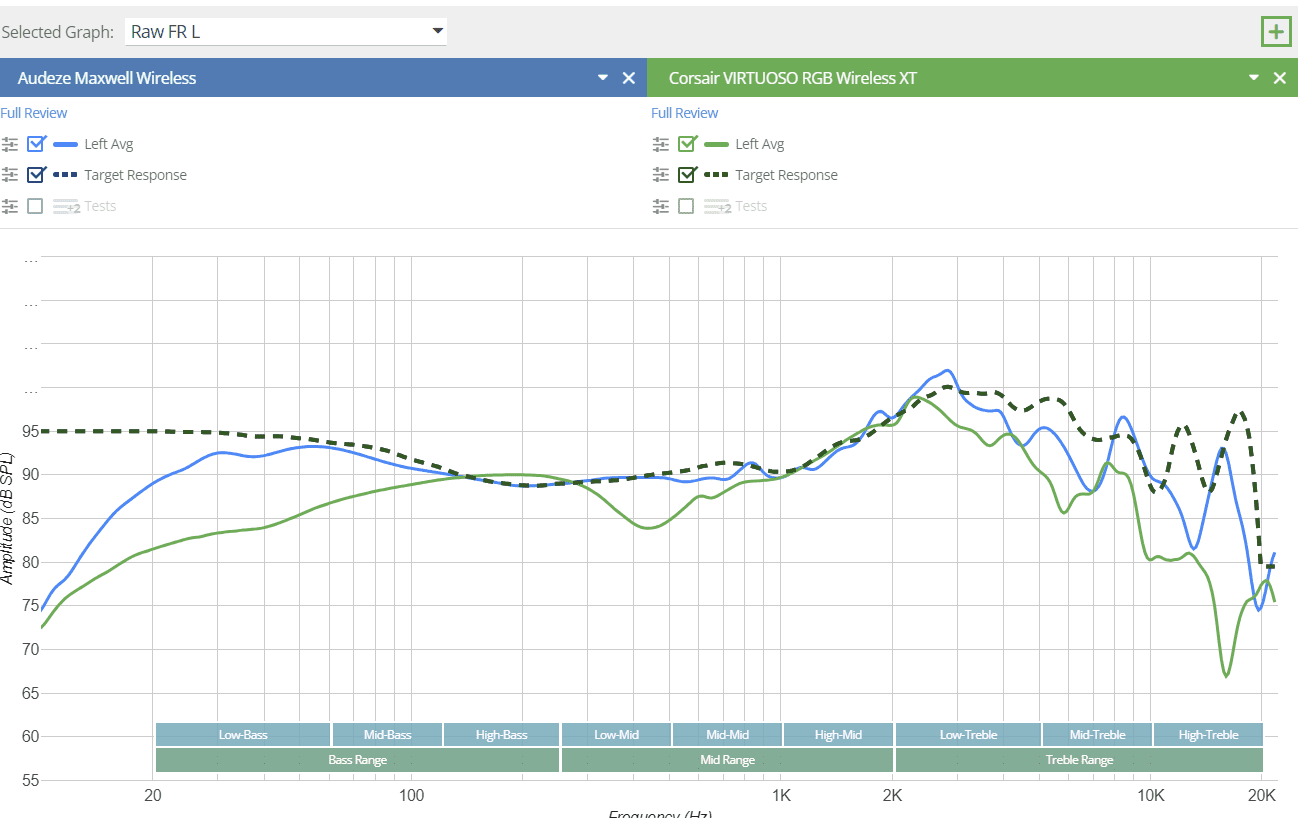Click the High-Treble range band
This screenshot has height=818, width=1299.
pyautogui.click(x=1208, y=735)
